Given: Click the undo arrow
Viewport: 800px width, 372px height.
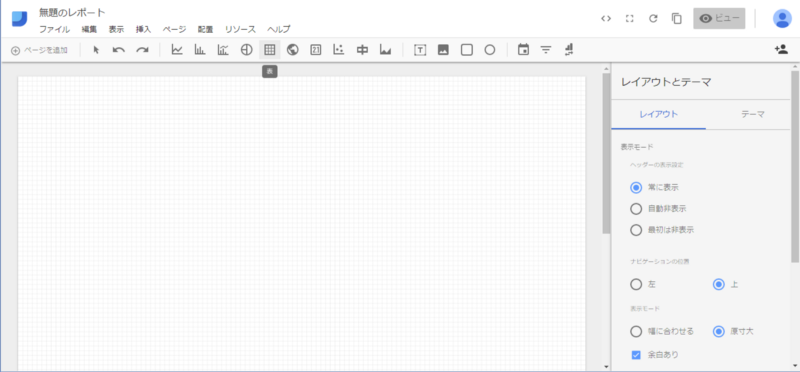Looking at the screenshot, I should click(x=119, y=50).
